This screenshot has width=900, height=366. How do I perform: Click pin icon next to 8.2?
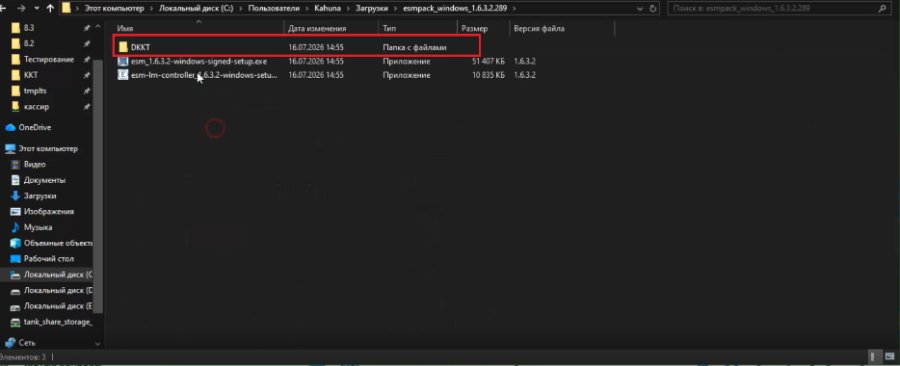tap(87, 44)
